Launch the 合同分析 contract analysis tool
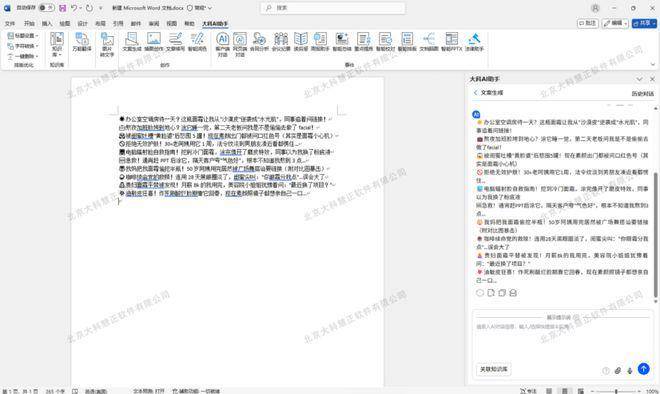This screenshot has height=394, width=660. tap(259, 42)
